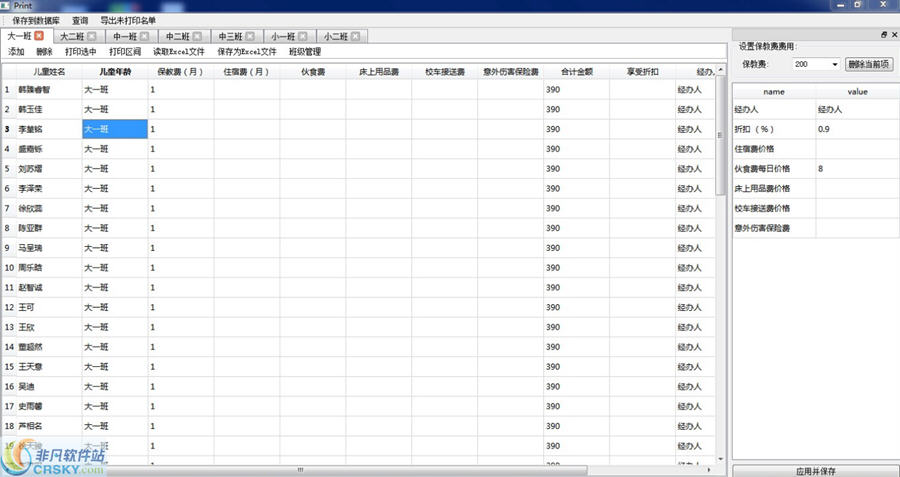The width and height of the screenshot is (900, 477).
Task: Select the name cell 王可 in row 12
Action: pos(49,307)
